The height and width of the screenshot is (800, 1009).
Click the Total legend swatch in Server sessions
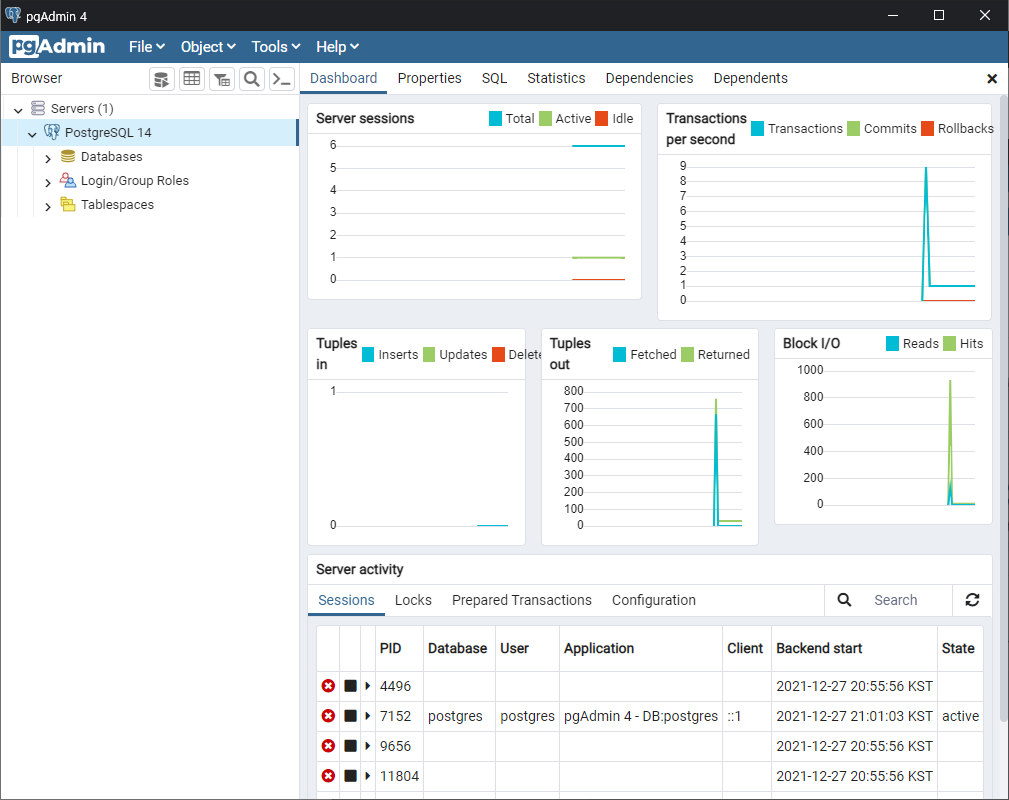click(x=495, y=118)
